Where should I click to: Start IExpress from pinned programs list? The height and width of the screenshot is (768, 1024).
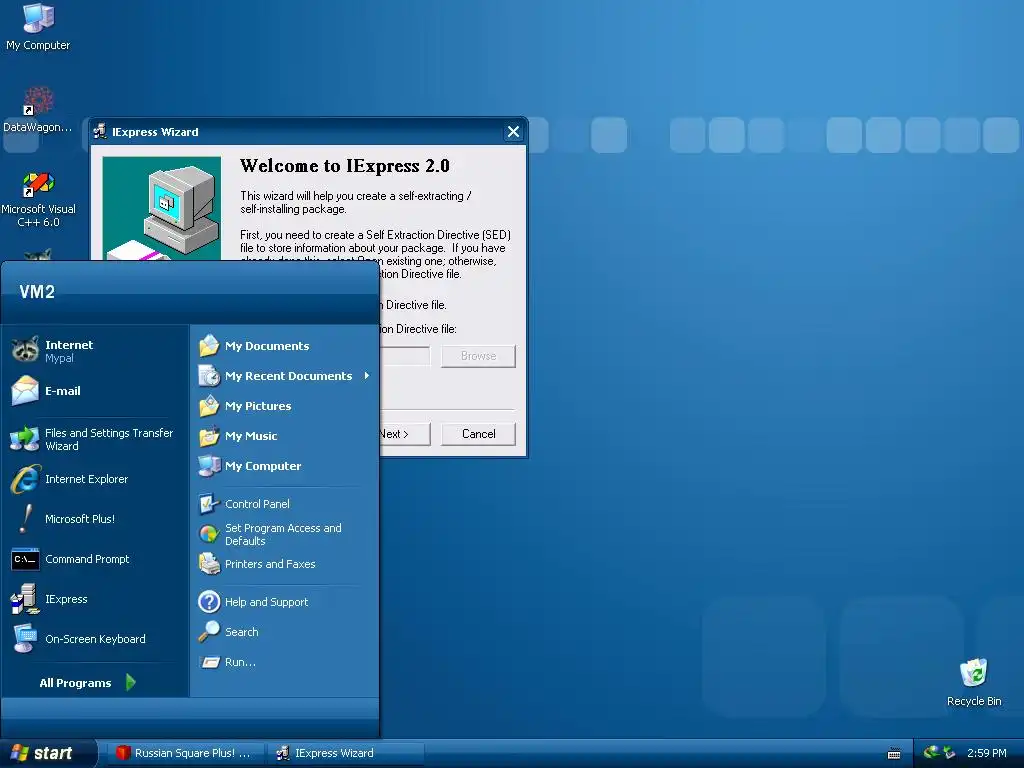(25, 599)
